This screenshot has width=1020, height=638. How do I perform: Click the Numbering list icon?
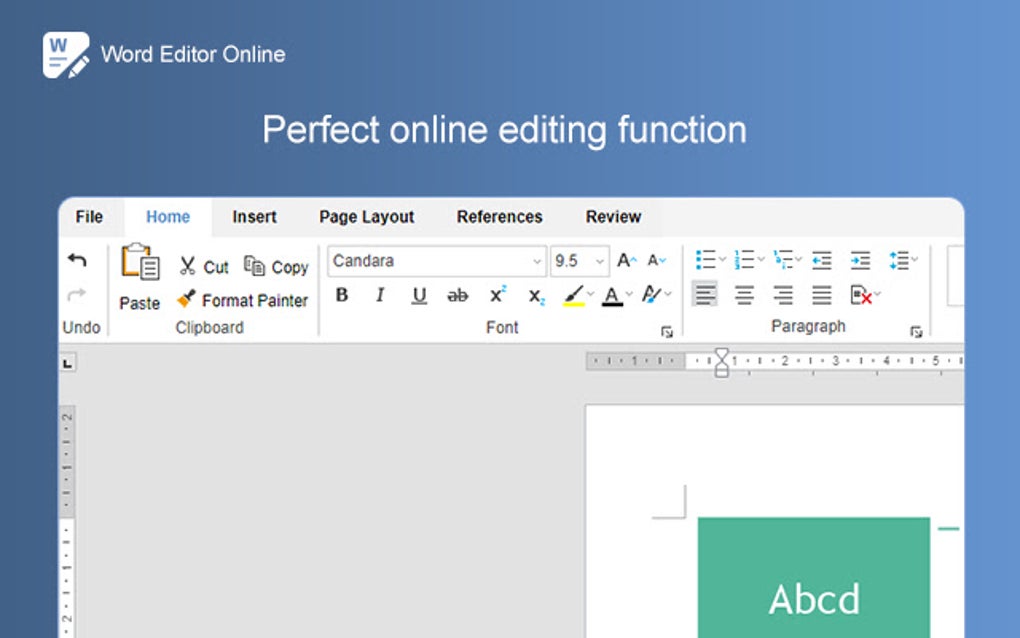[x=744, y=259]
